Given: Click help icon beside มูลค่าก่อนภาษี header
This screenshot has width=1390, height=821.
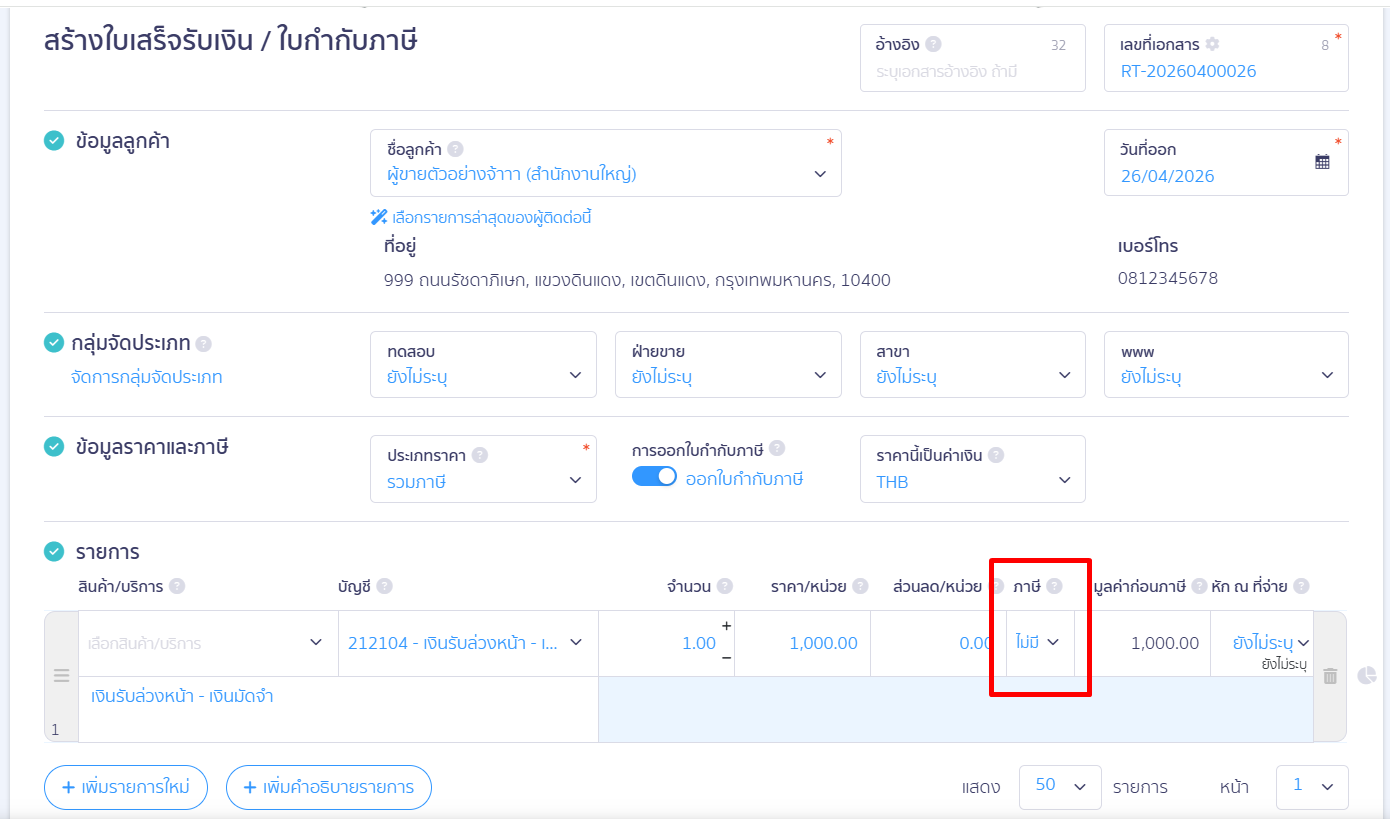Looking at the screenshot, I should 1199,587.
